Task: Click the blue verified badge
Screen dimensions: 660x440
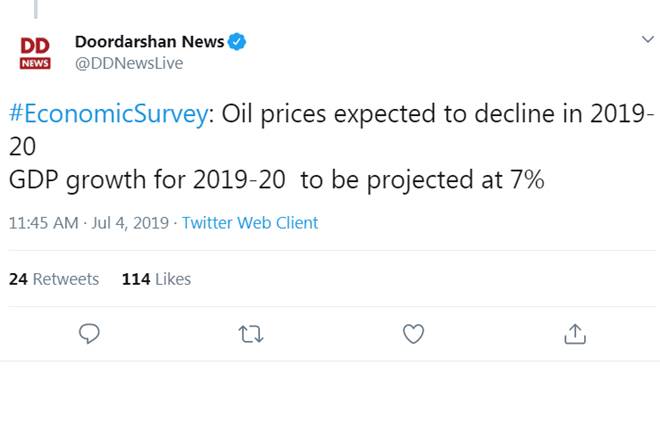Action: point(238,42)
